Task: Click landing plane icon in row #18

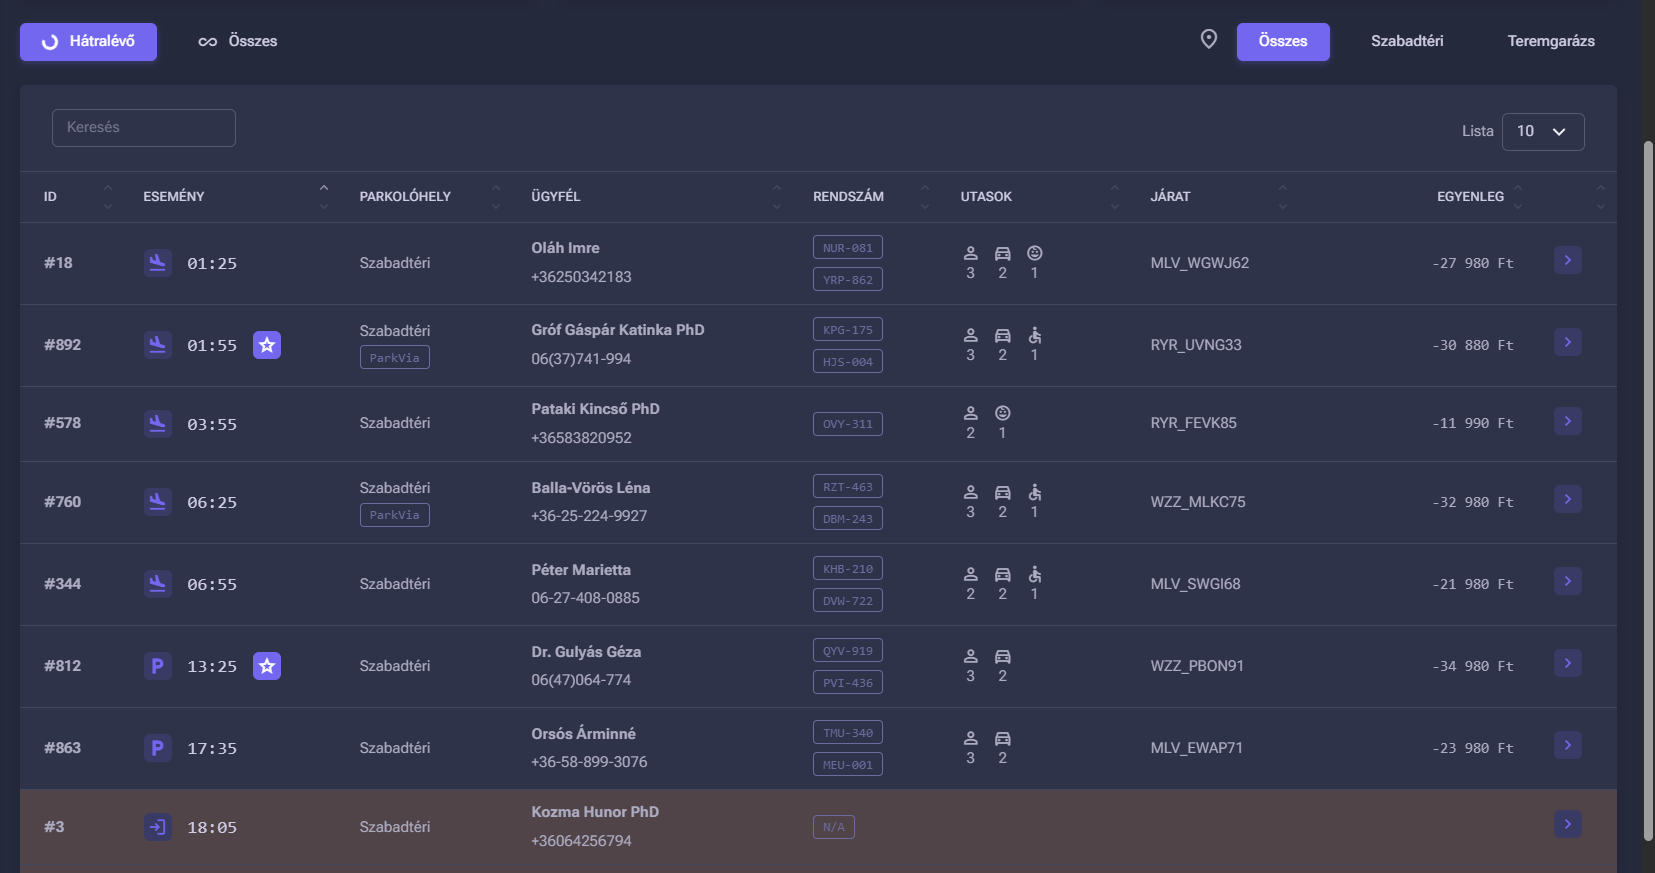Action: (x=157, y=262)
